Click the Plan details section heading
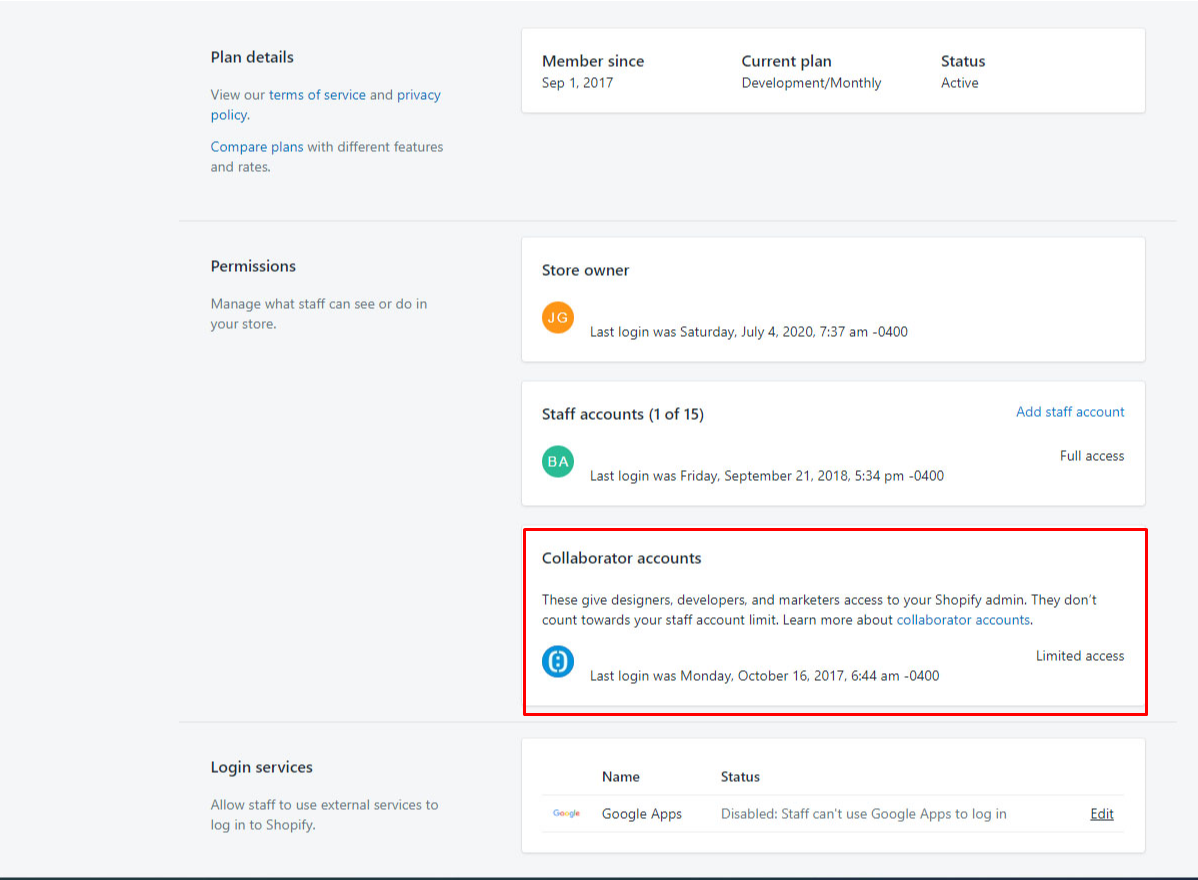Image resolution: width=1198 pixels, height=880 pixels. 252,57
